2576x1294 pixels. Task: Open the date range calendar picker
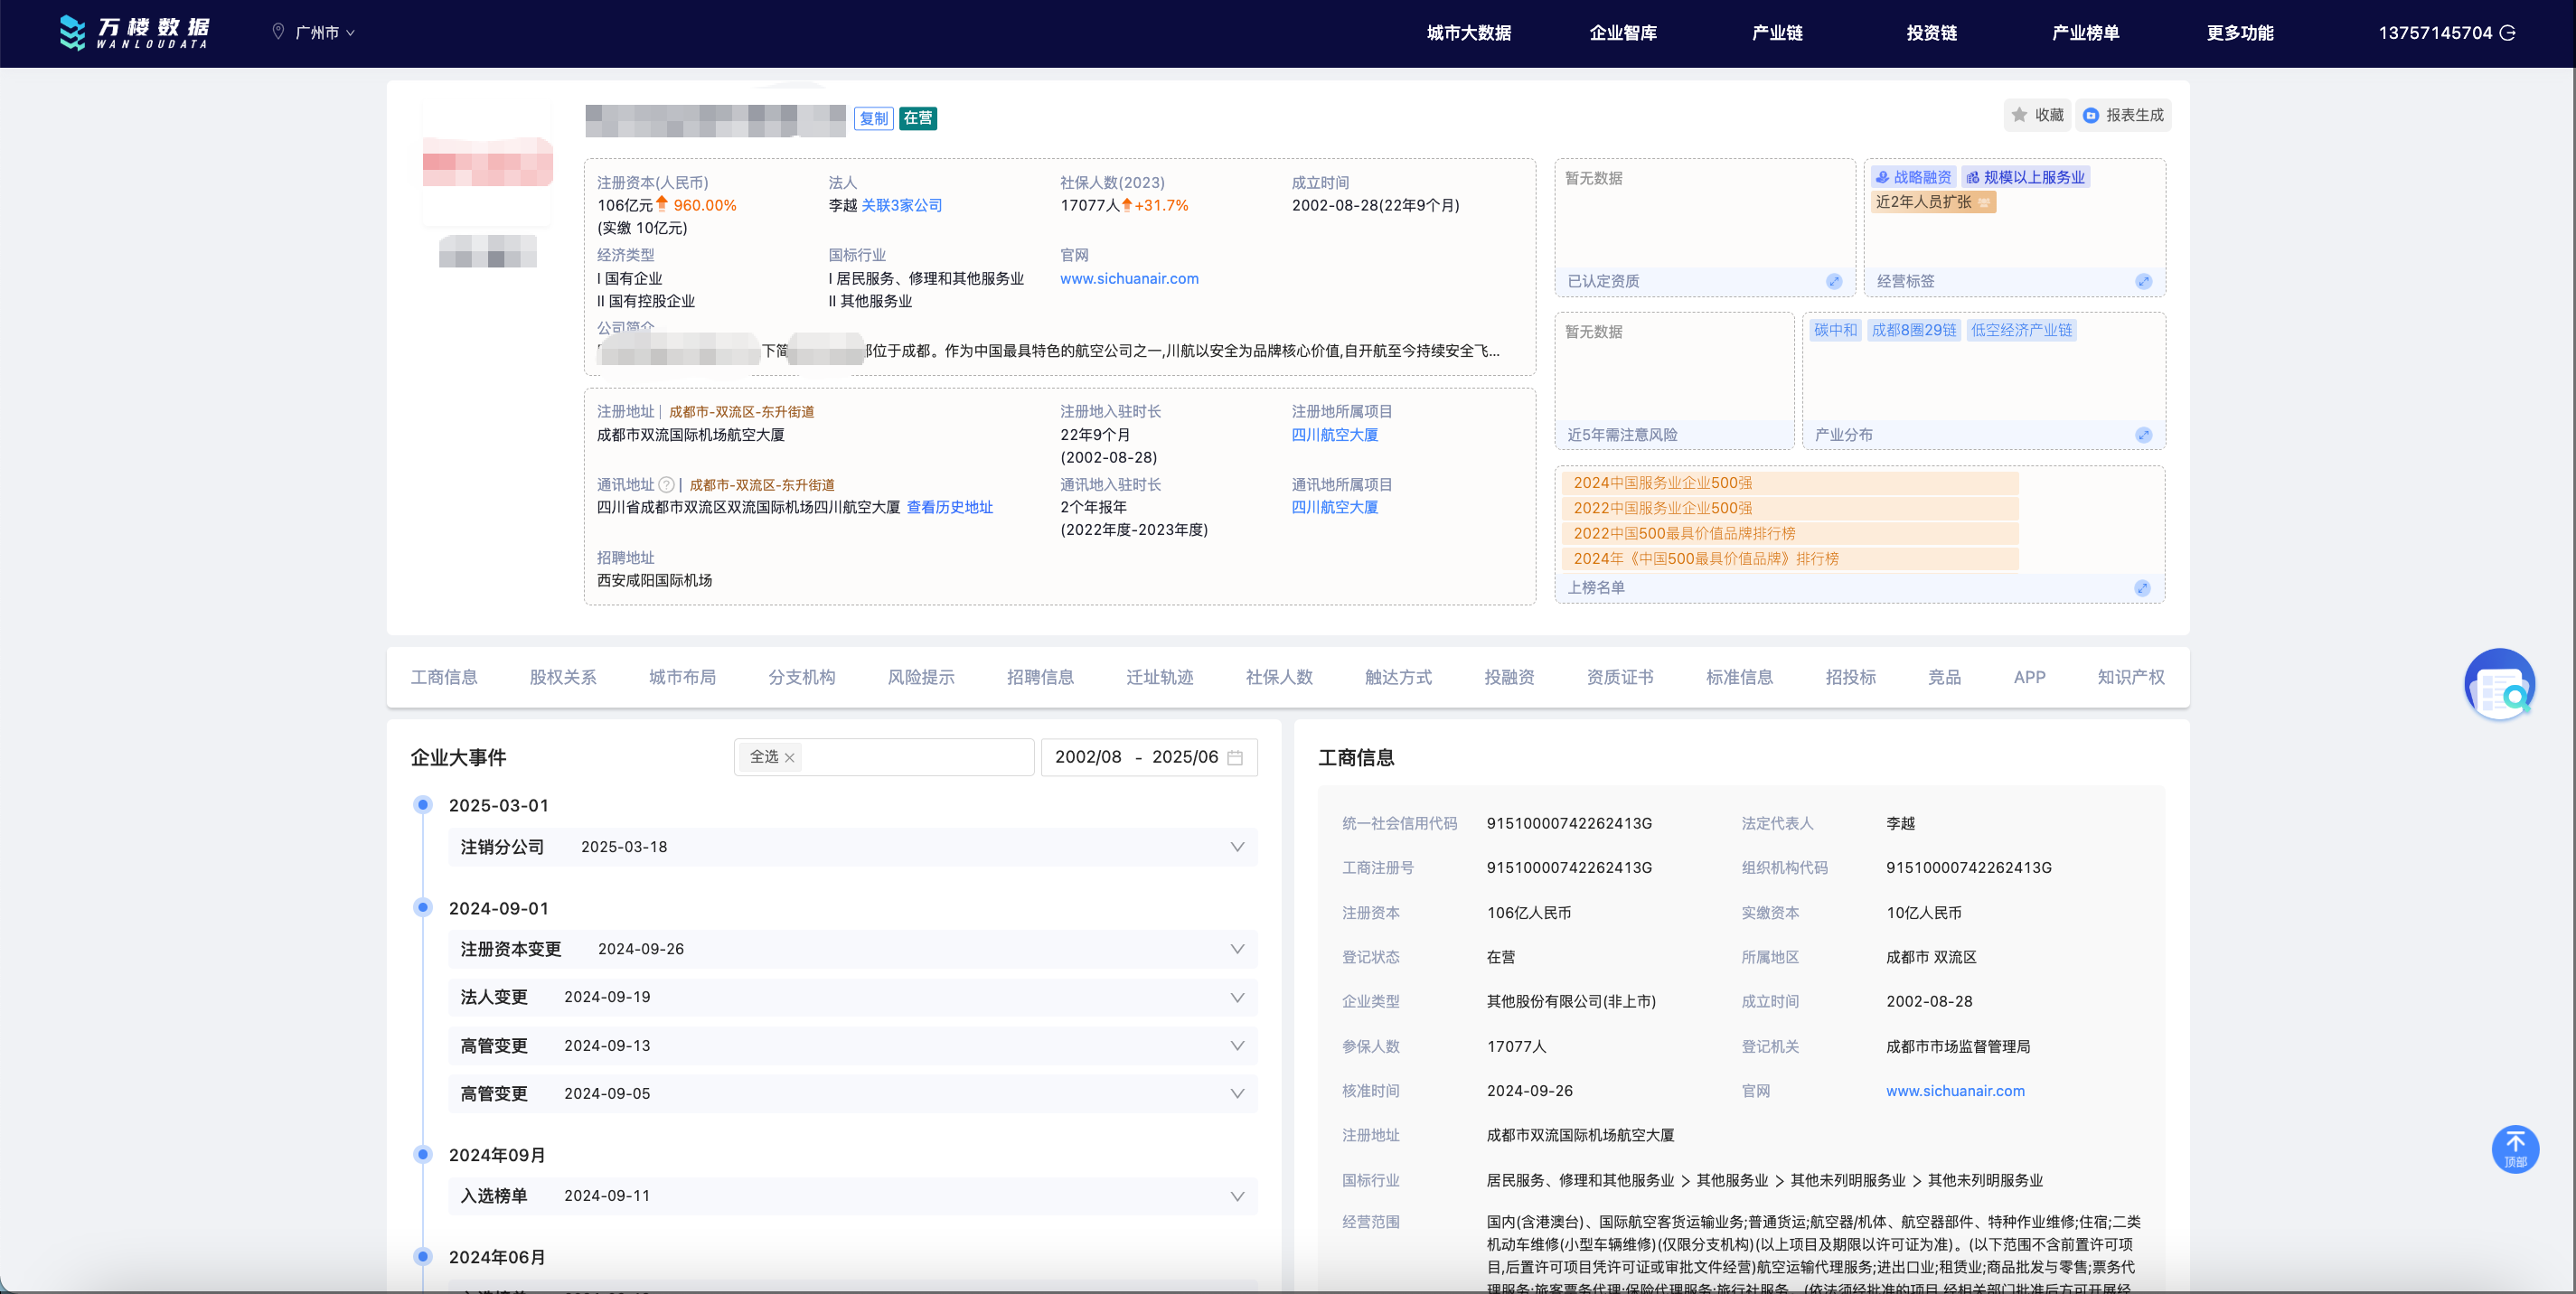click(x=1235, y=757)
